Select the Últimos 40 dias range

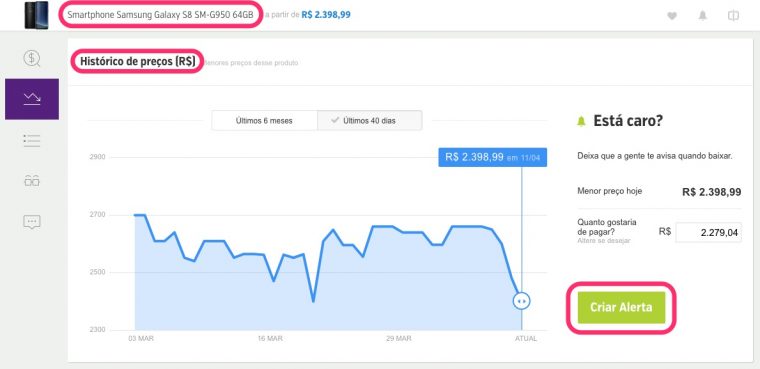click(369, 121)
